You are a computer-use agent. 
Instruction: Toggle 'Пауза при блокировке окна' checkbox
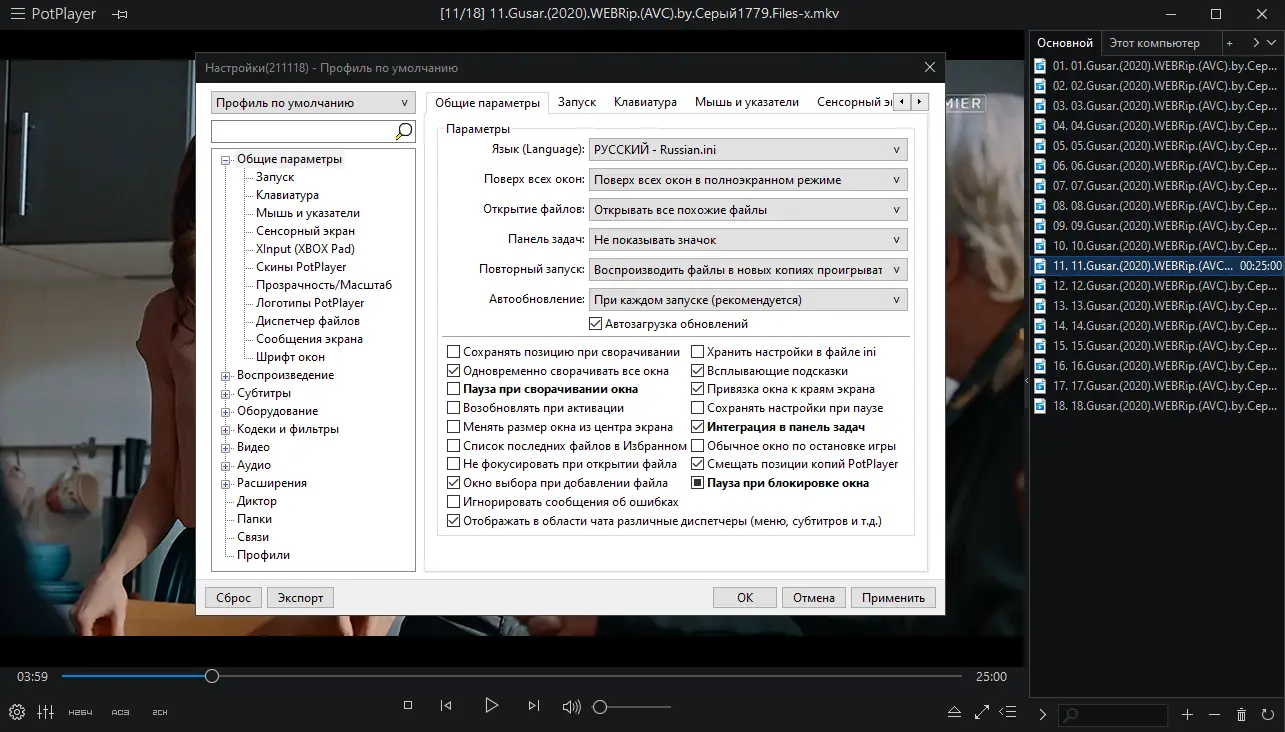click(x=698, y=483)
